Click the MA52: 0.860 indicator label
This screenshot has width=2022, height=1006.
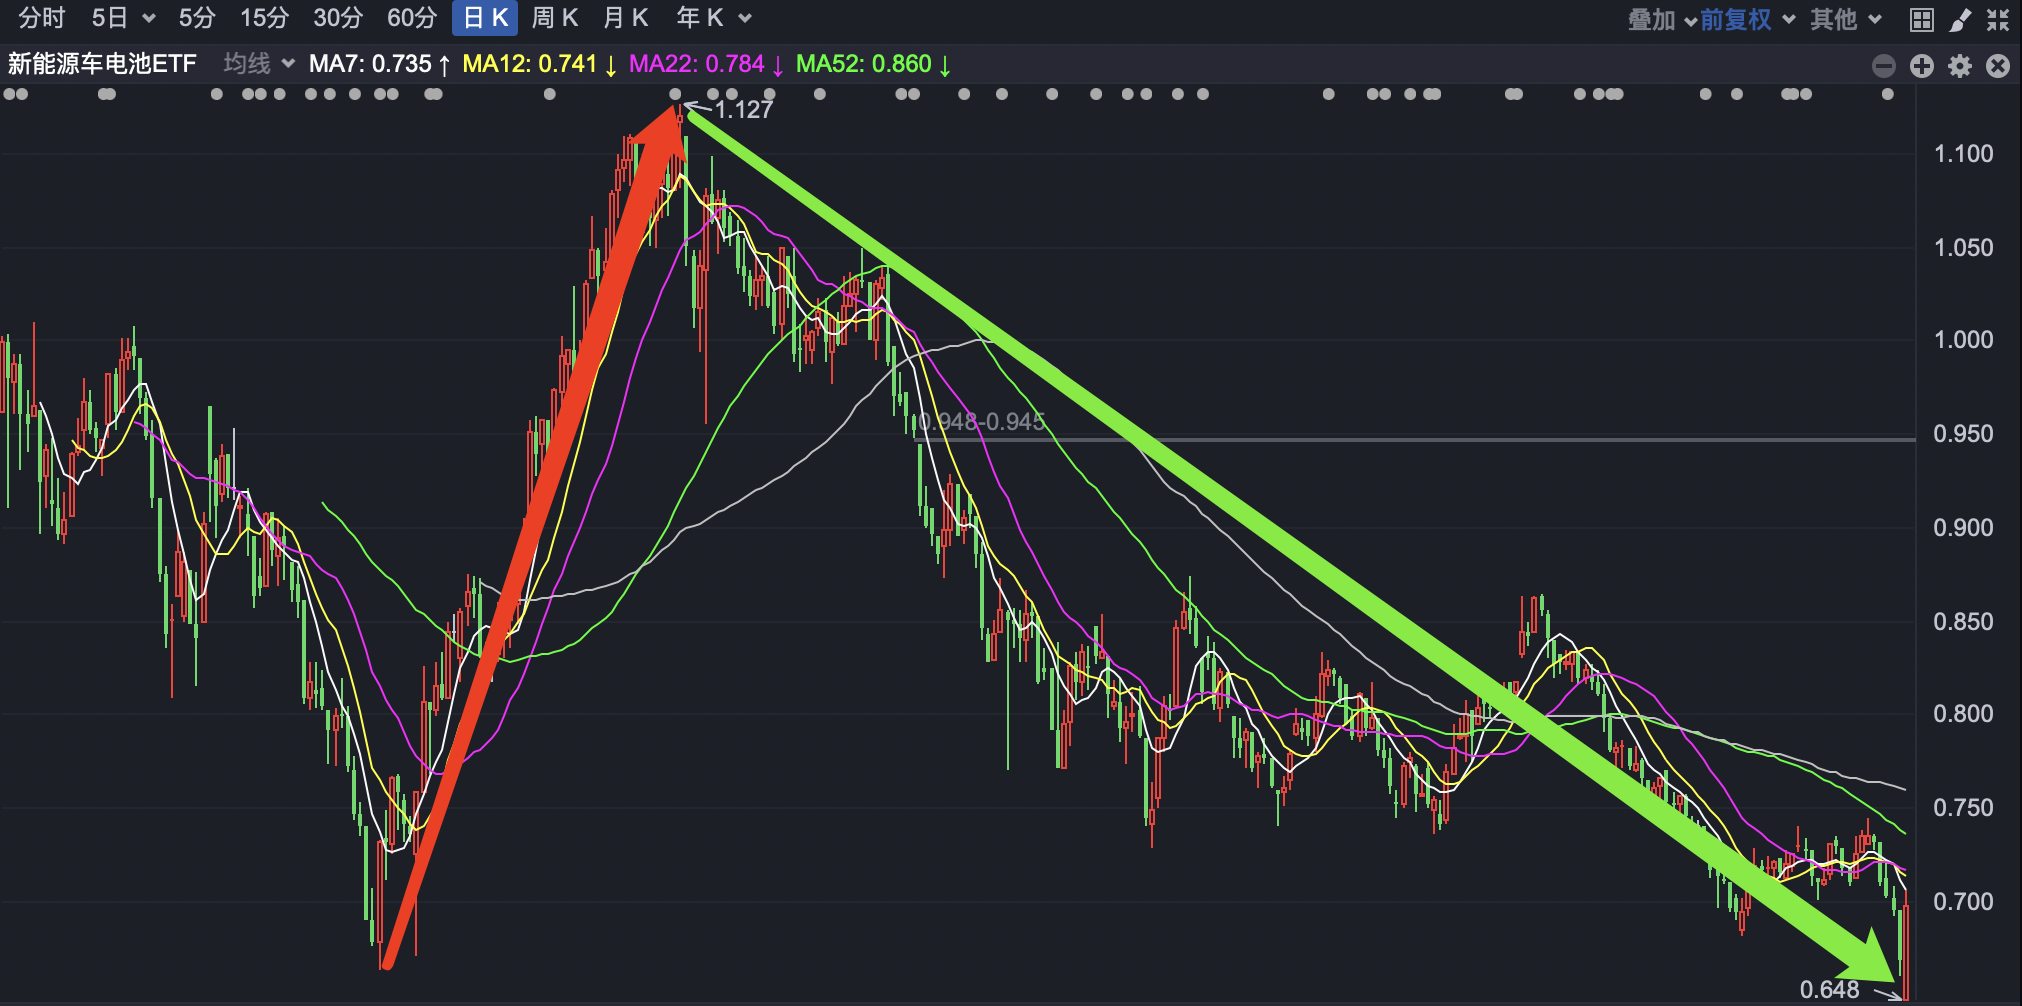tap(873, 64)
